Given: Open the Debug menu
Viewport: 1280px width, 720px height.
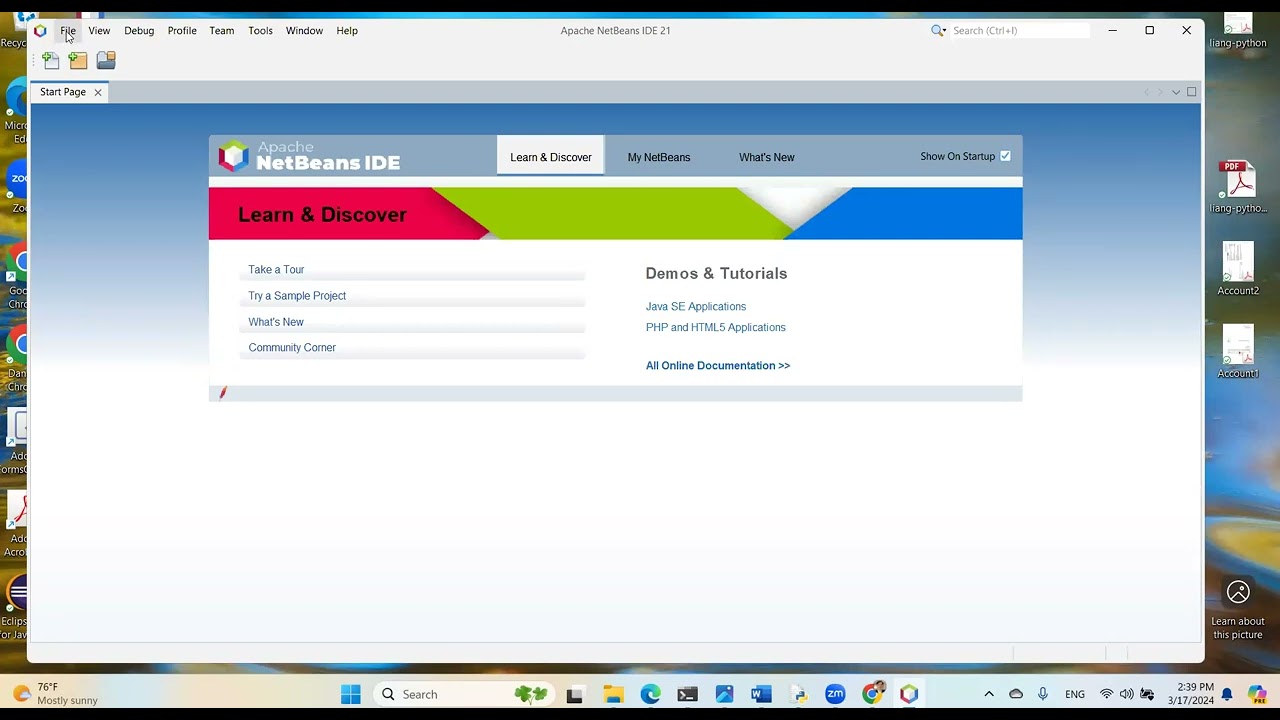Looking at the screenshot, I should tap(139, 31).
